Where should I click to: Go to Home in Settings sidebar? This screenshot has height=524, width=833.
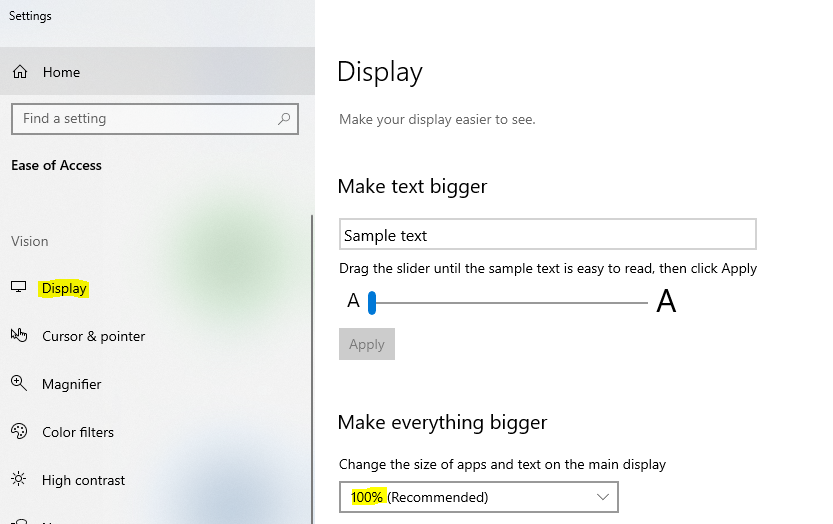coord(61,72)
